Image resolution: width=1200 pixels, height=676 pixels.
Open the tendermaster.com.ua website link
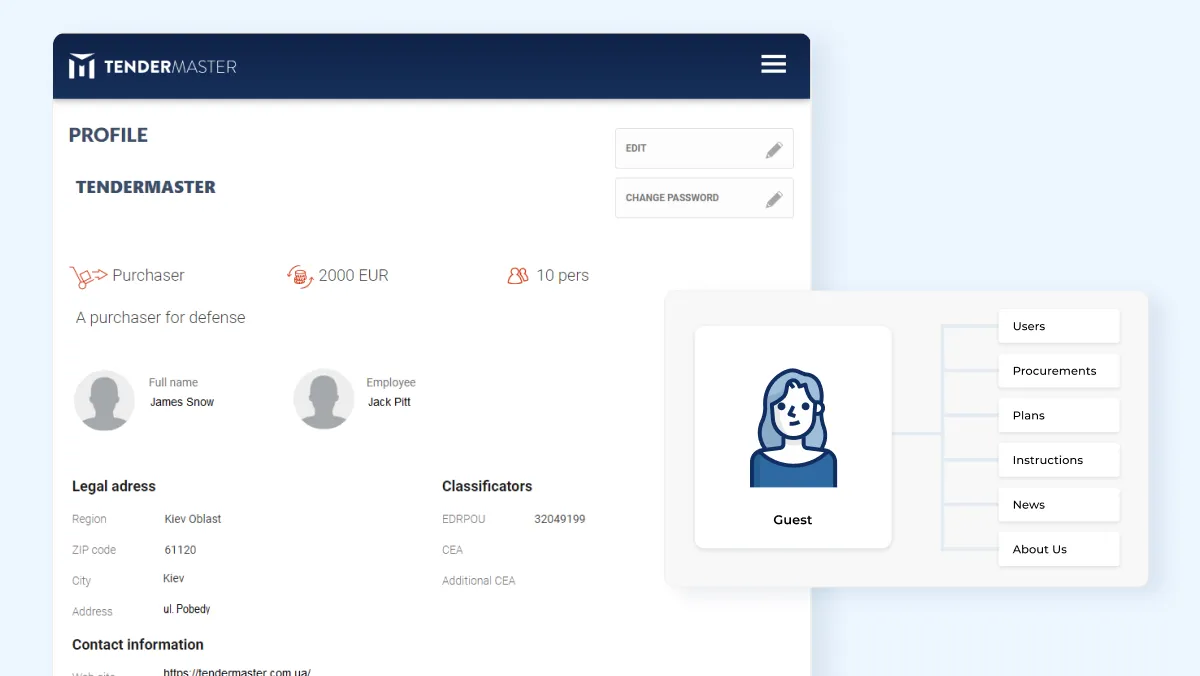[237, 671]
